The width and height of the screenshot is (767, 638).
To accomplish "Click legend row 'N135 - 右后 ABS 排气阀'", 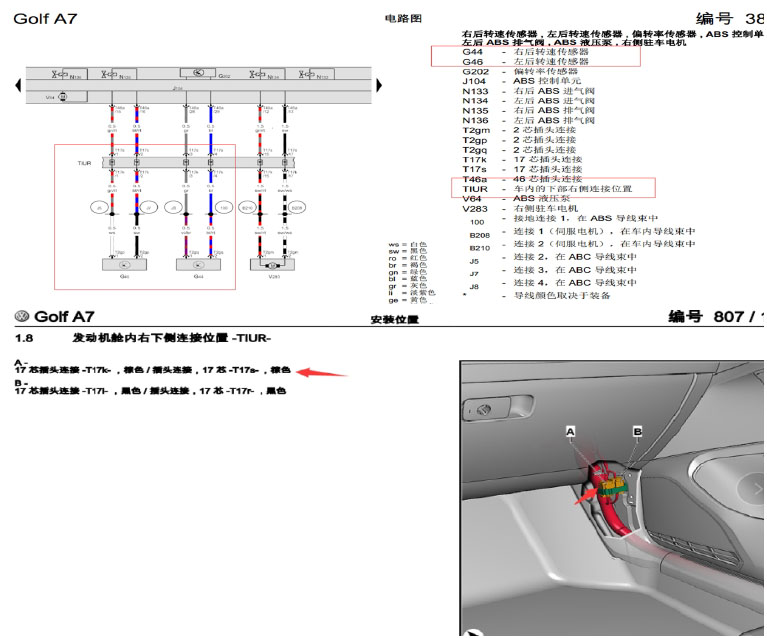I will [x=529, y=111].
